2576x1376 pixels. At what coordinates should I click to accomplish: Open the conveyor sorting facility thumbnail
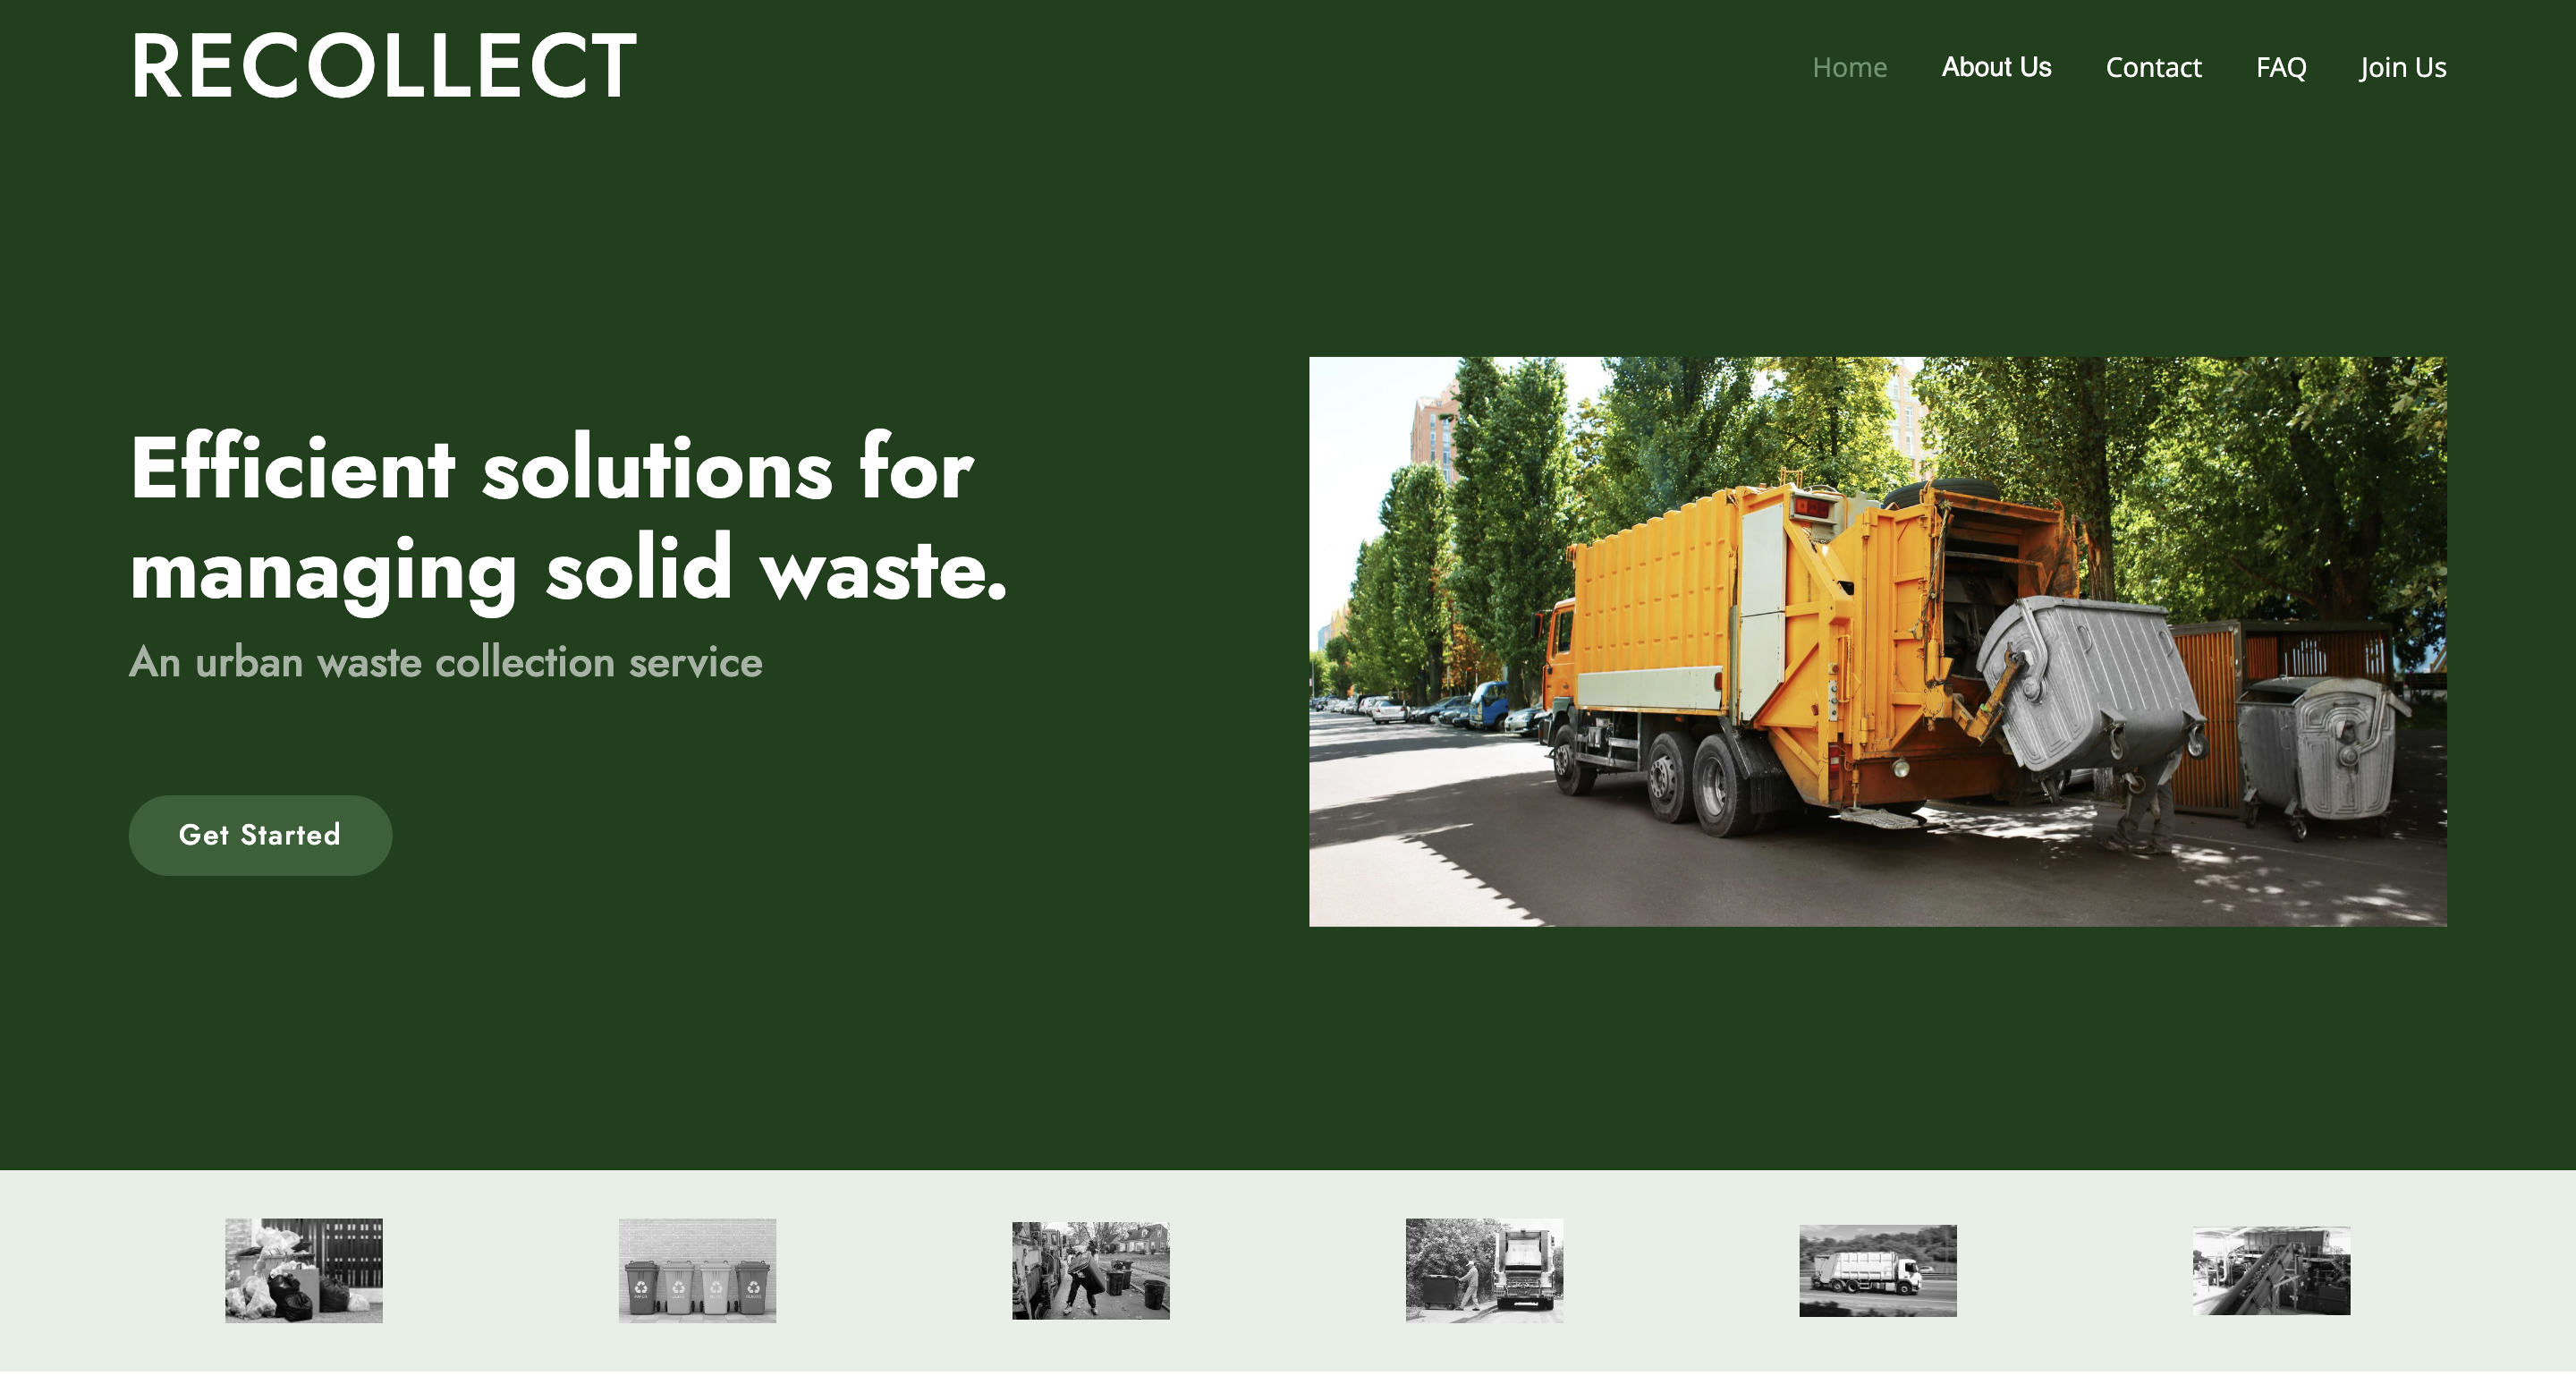2271,1270
